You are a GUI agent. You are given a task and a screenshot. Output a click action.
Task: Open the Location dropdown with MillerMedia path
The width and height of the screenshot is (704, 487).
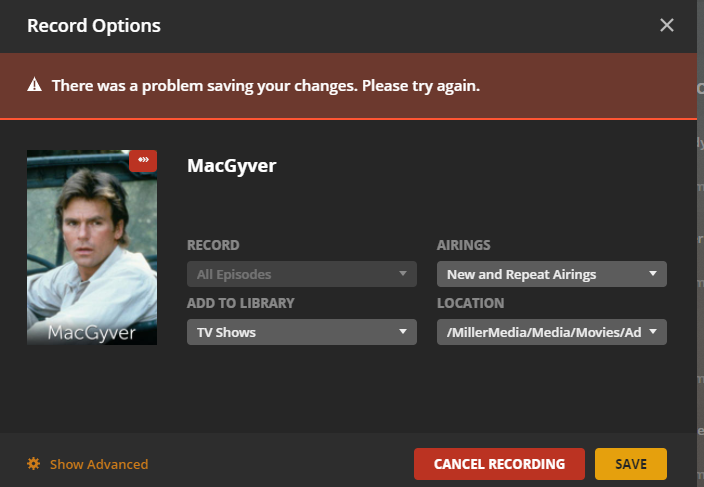pyautogui.click(x=552, y=332)
